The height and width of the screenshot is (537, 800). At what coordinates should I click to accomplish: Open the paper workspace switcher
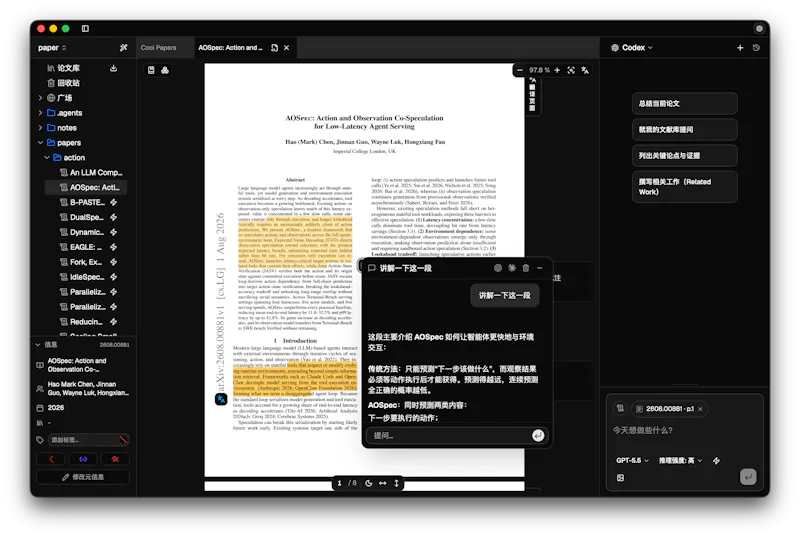pos(52,48)
